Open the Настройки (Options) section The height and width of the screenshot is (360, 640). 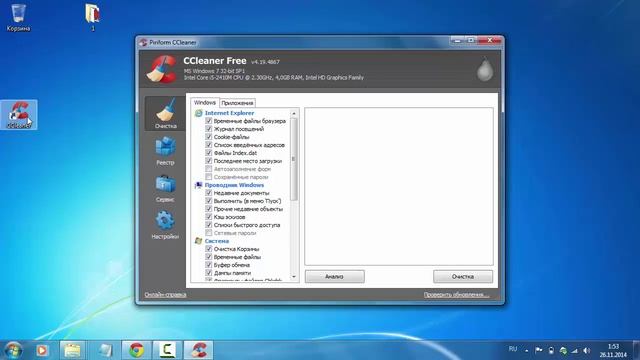tap(165, 224)
